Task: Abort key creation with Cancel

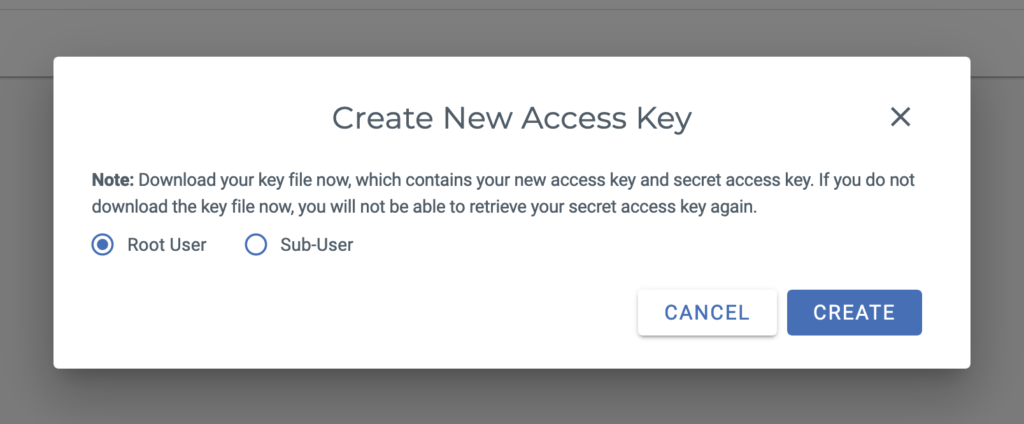Action: [x=707, y=312]
